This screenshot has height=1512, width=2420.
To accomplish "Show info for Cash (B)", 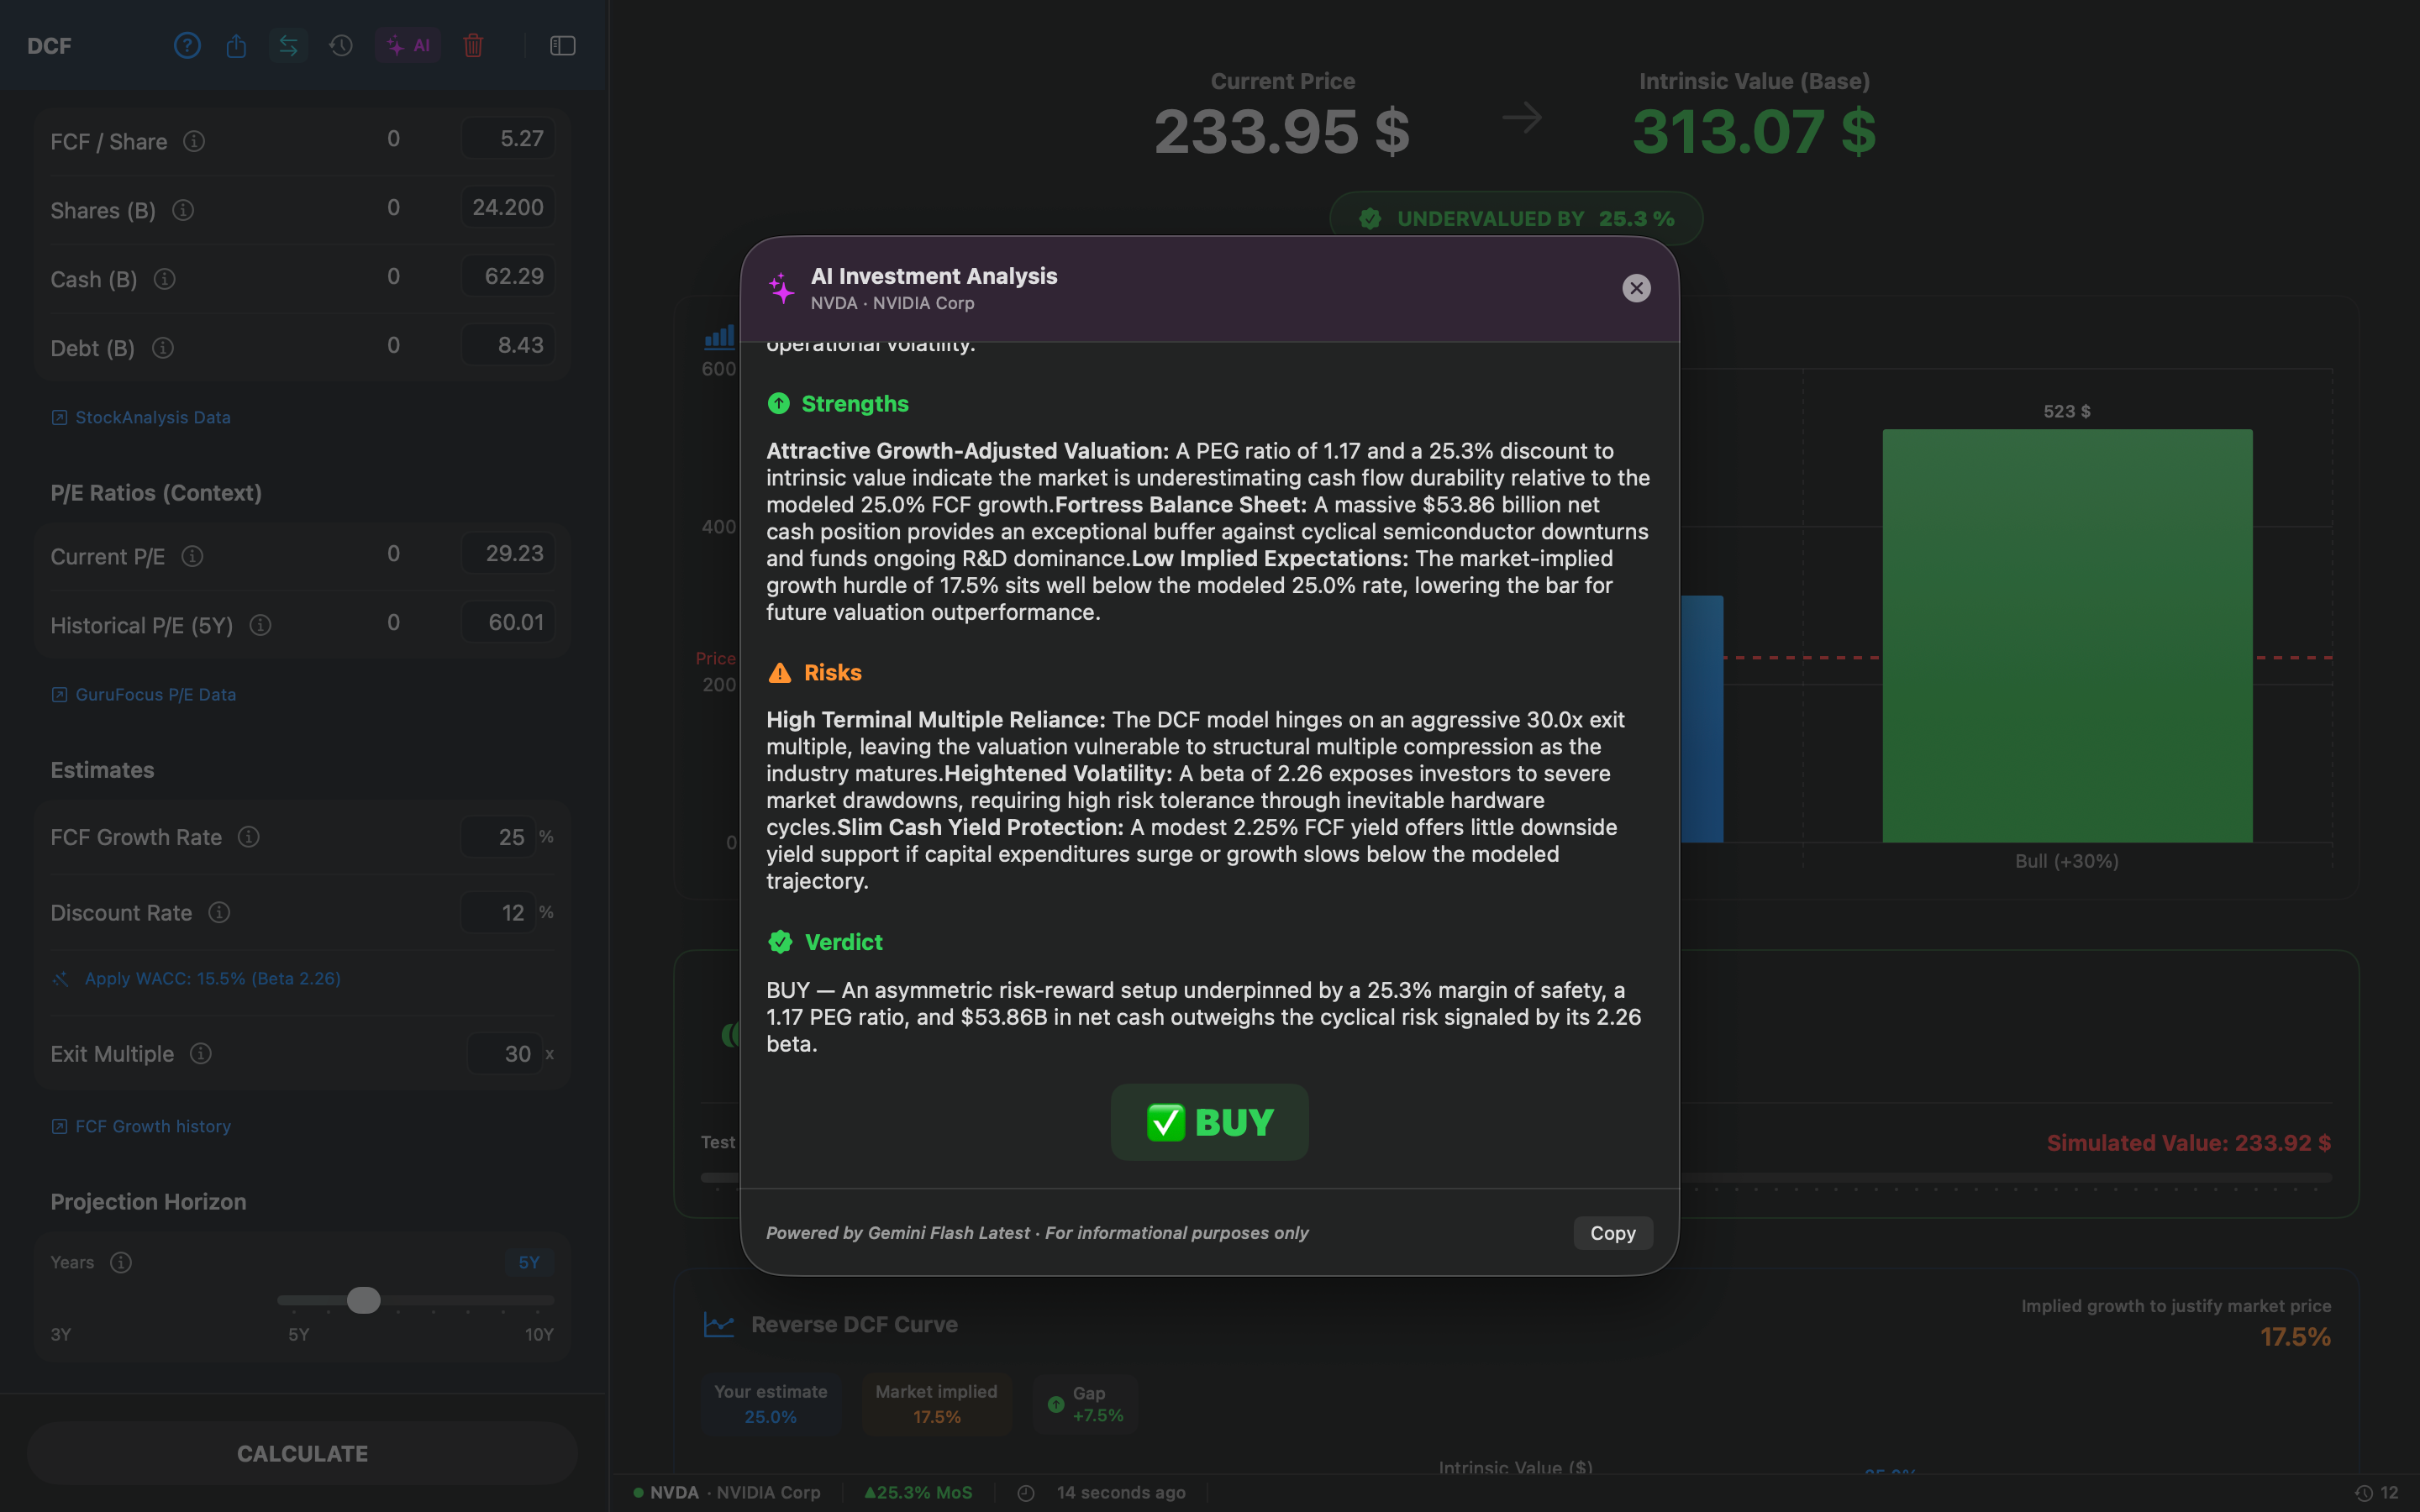I will click(x=165, y=279).
